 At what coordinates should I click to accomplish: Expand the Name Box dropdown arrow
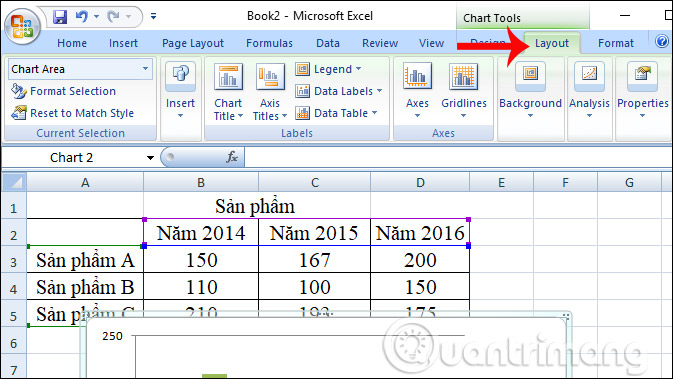tap(150, 158)
